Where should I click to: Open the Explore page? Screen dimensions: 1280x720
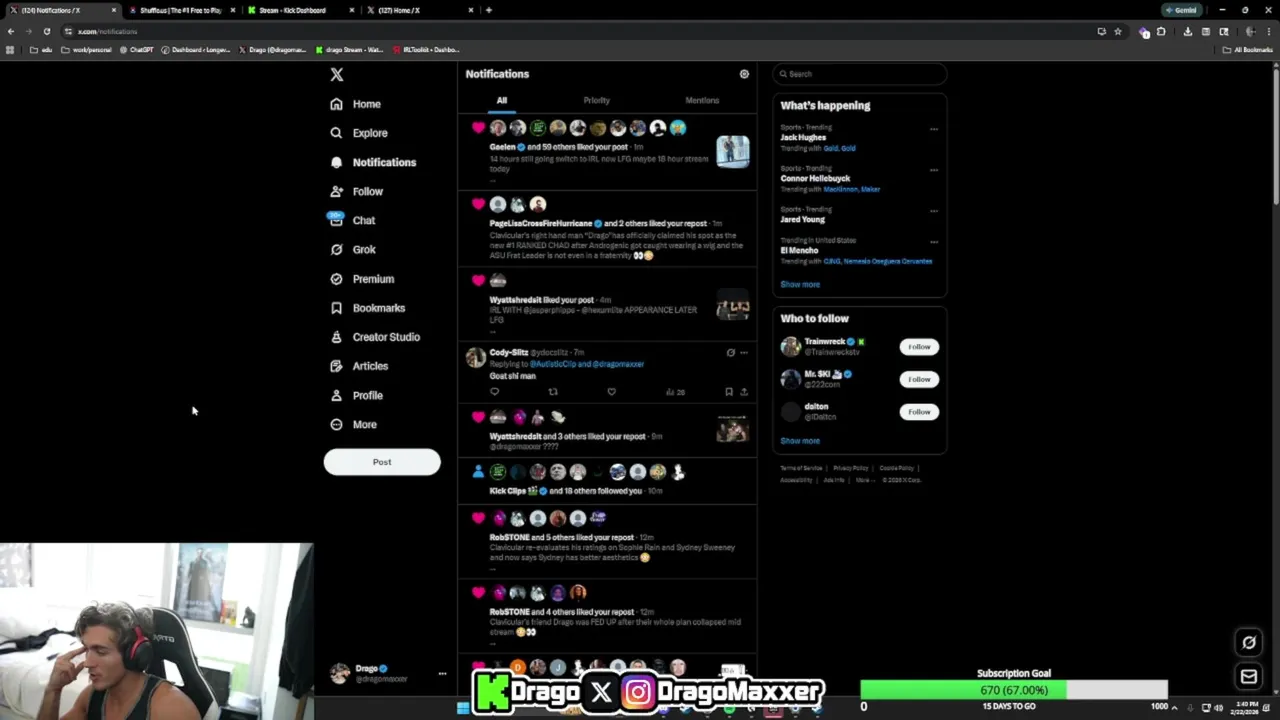coord(359,133)
